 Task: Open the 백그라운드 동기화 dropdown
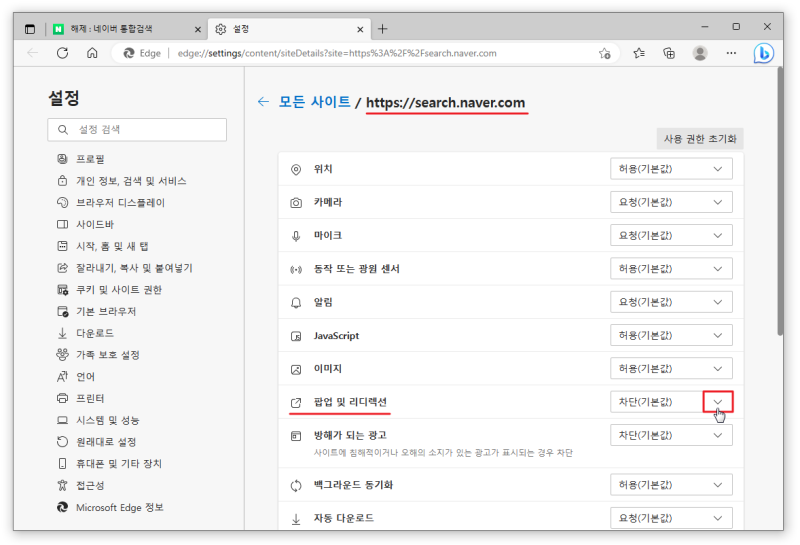tap(671, 485)
